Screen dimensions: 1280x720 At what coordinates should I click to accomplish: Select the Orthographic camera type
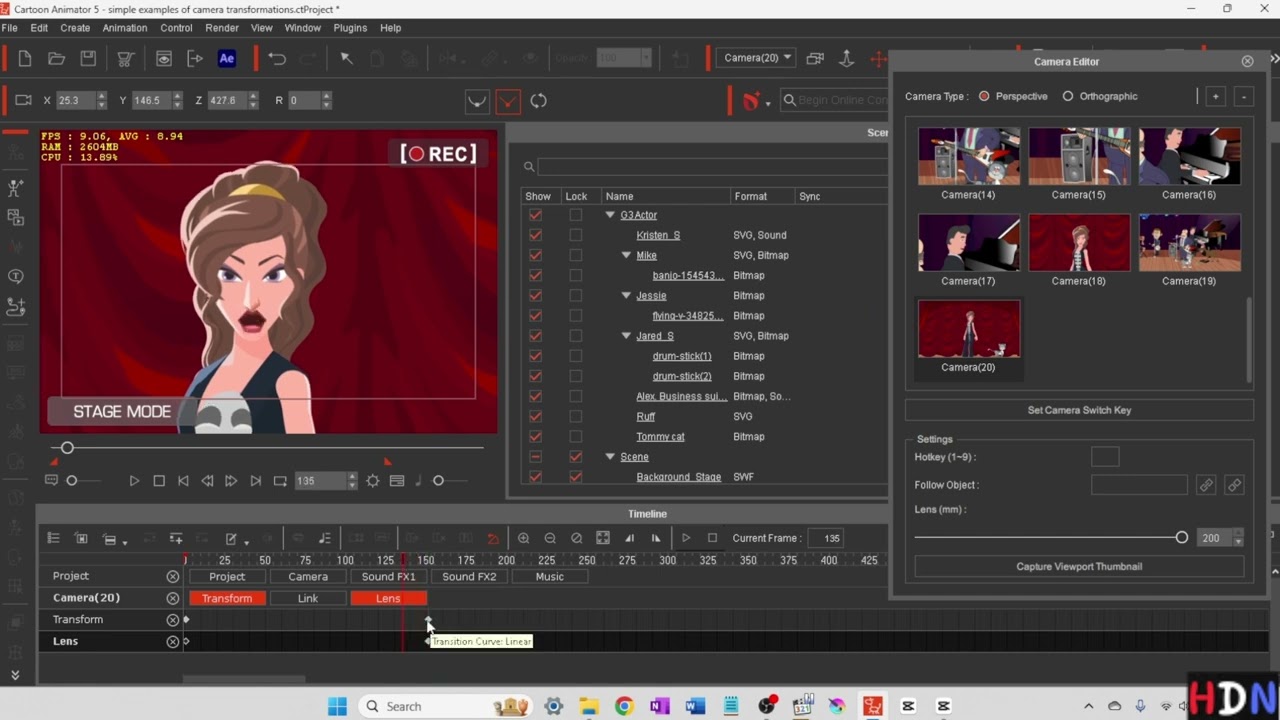pyautogui.click(x=1068, y=97)
